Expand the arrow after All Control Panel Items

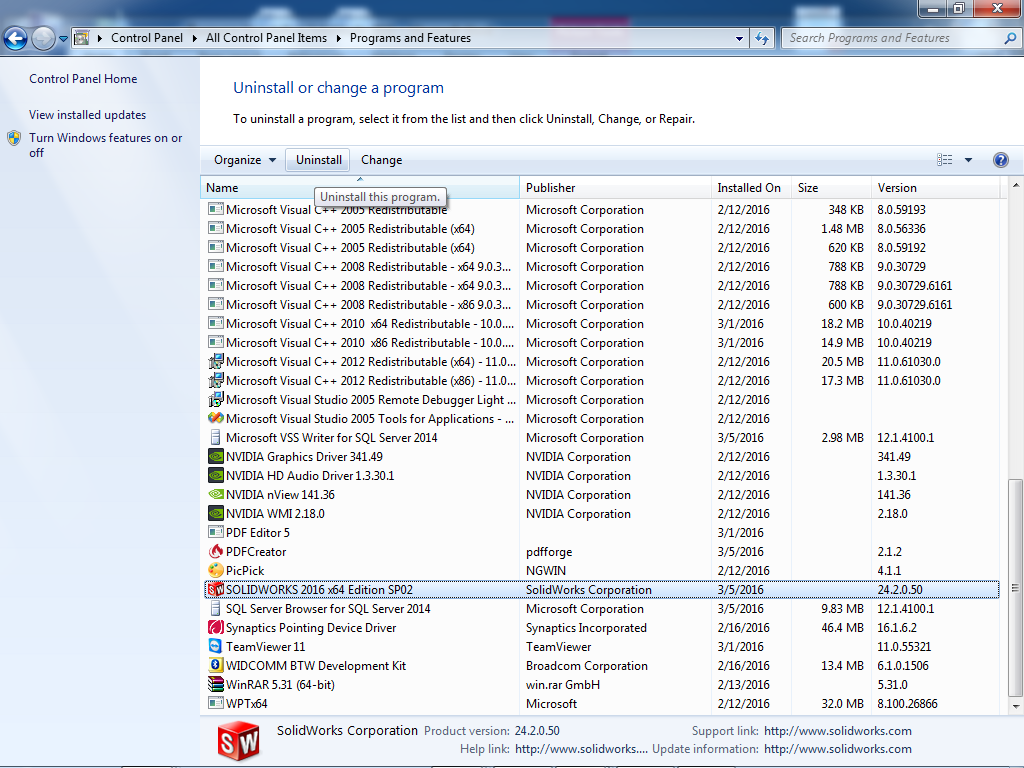pos(339,38)
